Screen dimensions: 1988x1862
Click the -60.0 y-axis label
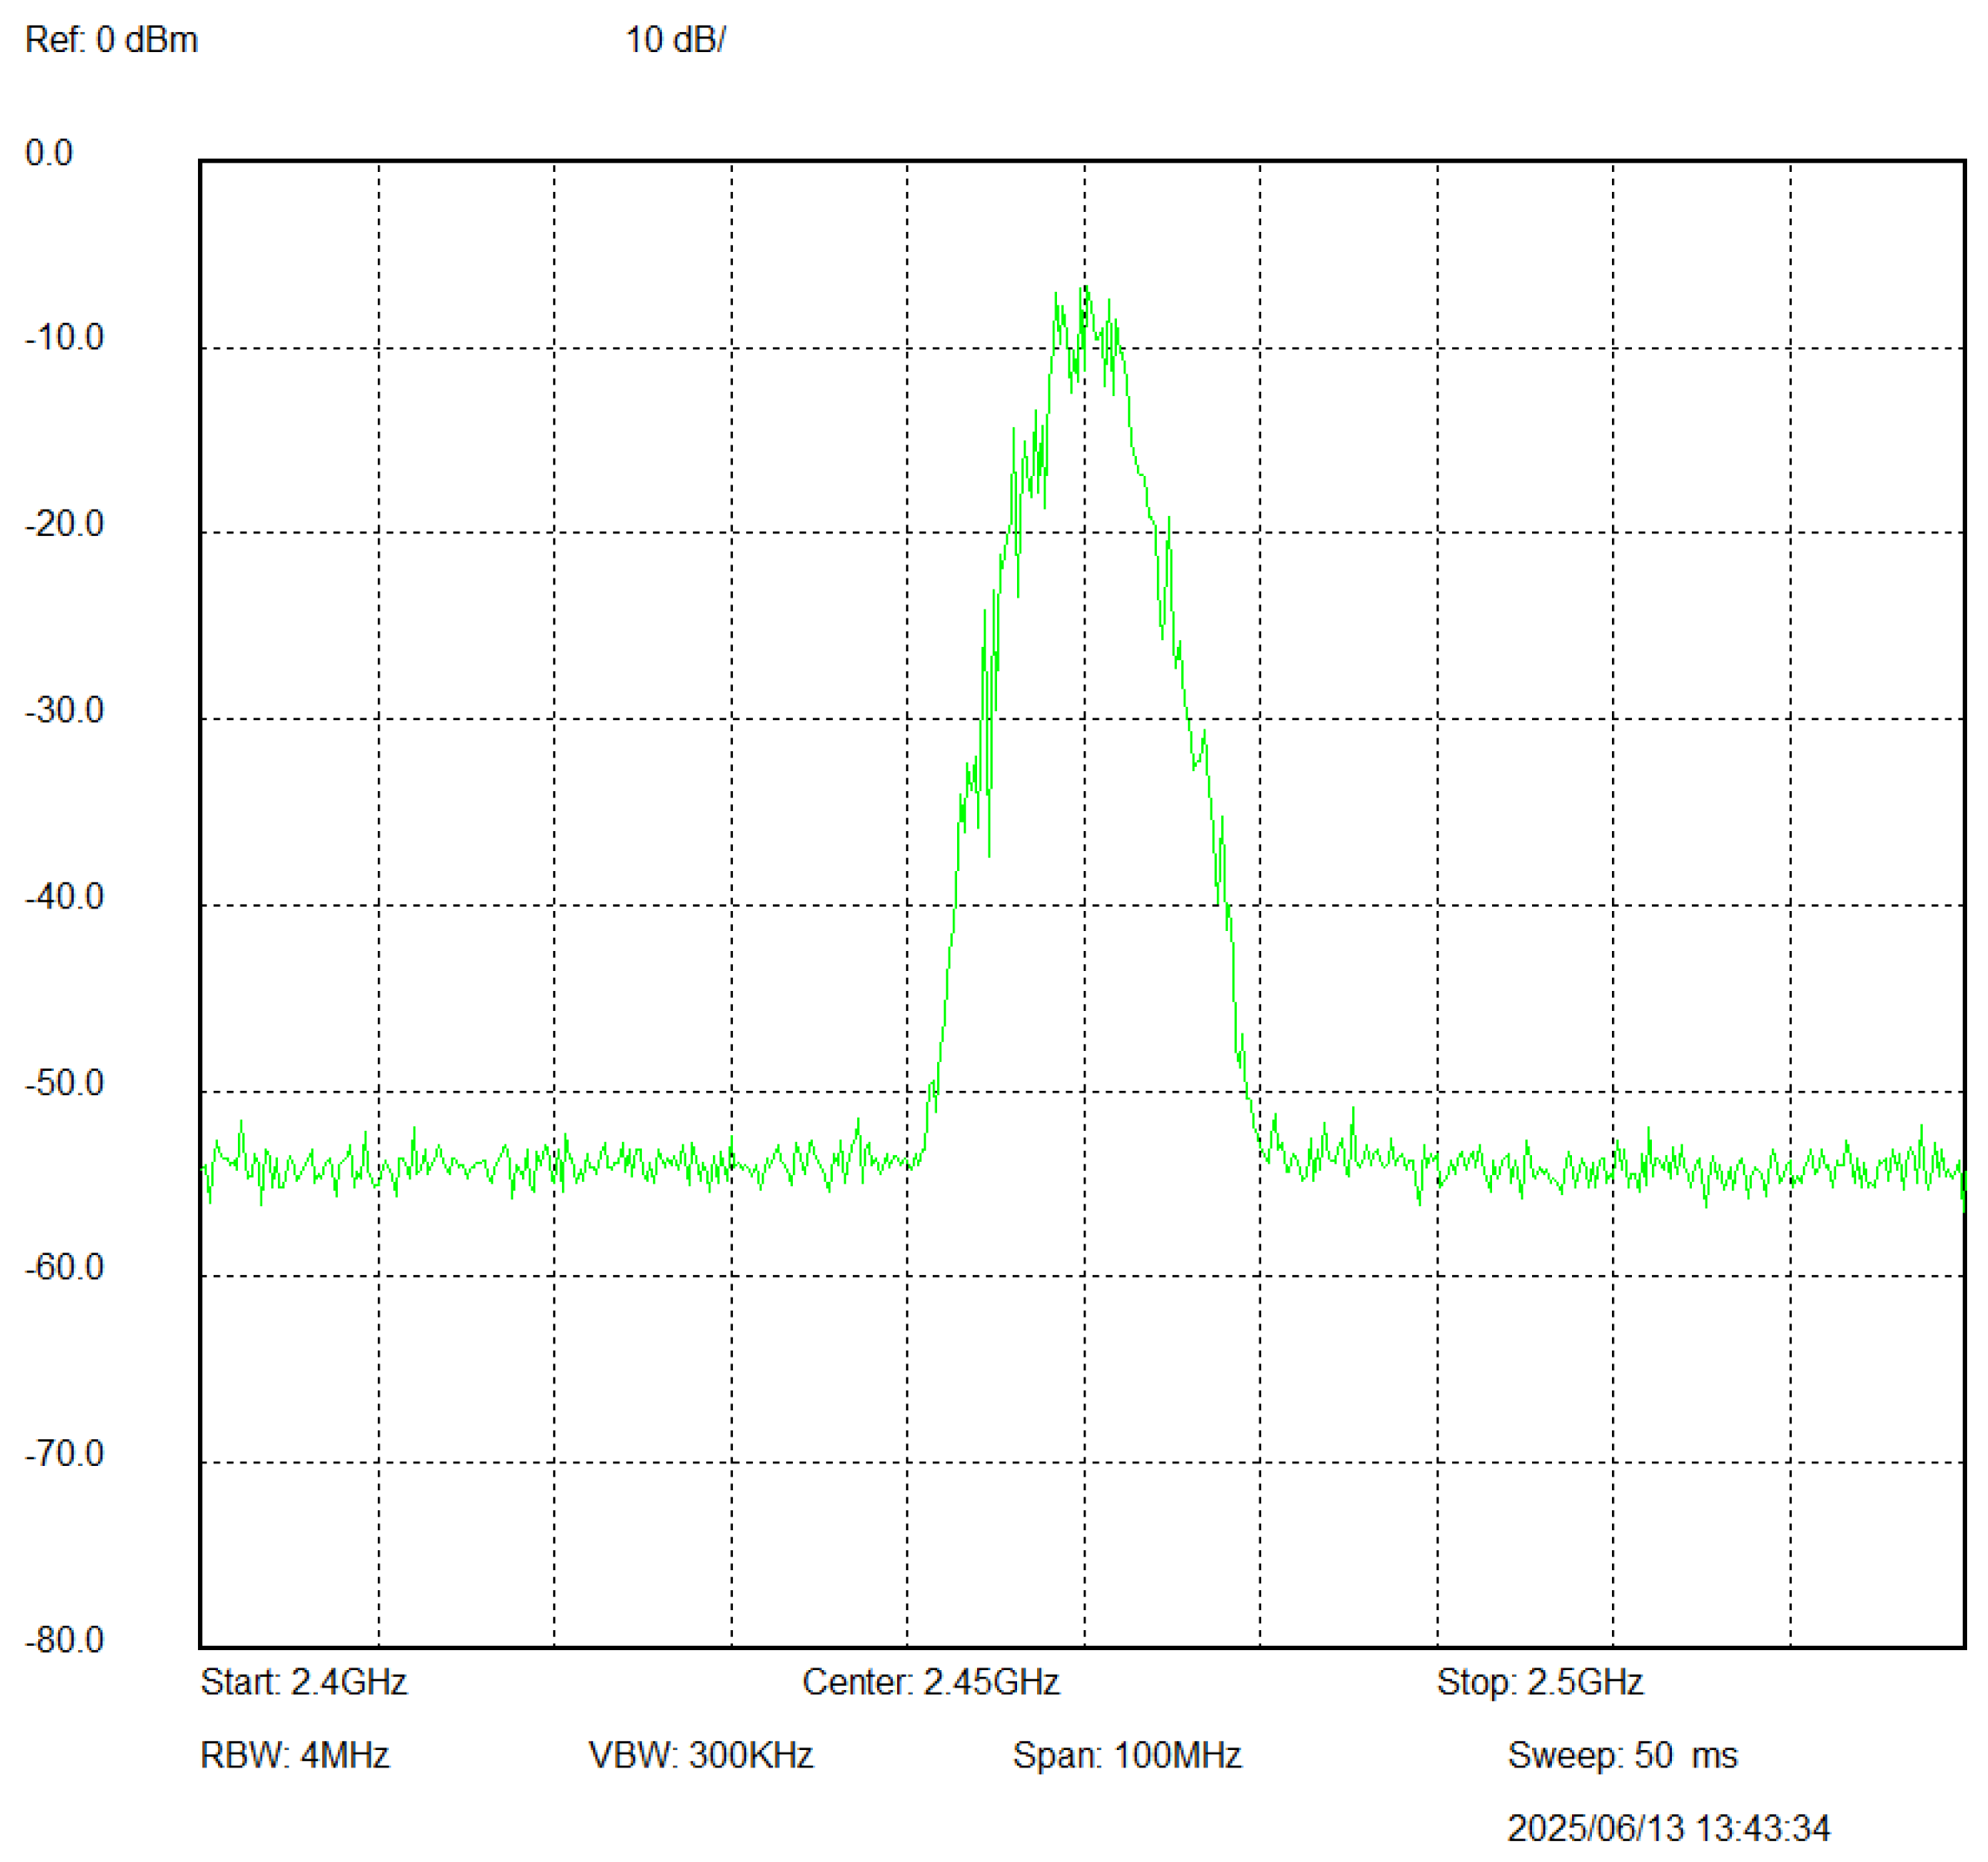(x=64, y=1267)
